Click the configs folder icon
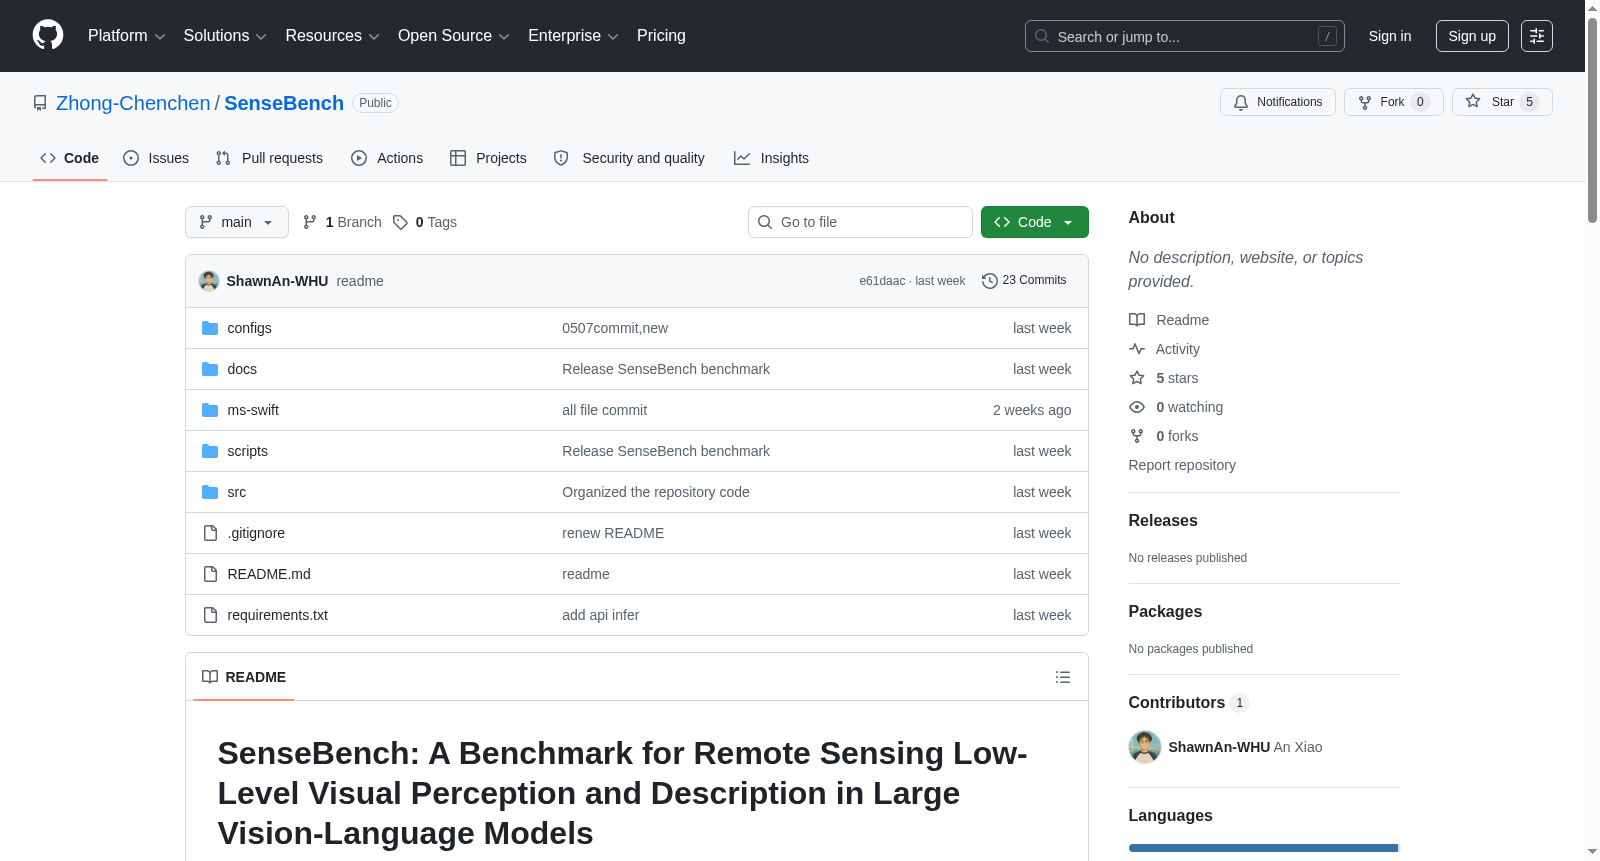Image resolution: width=1600 pixels, height=861 pixels. click(x=210, y=328)
